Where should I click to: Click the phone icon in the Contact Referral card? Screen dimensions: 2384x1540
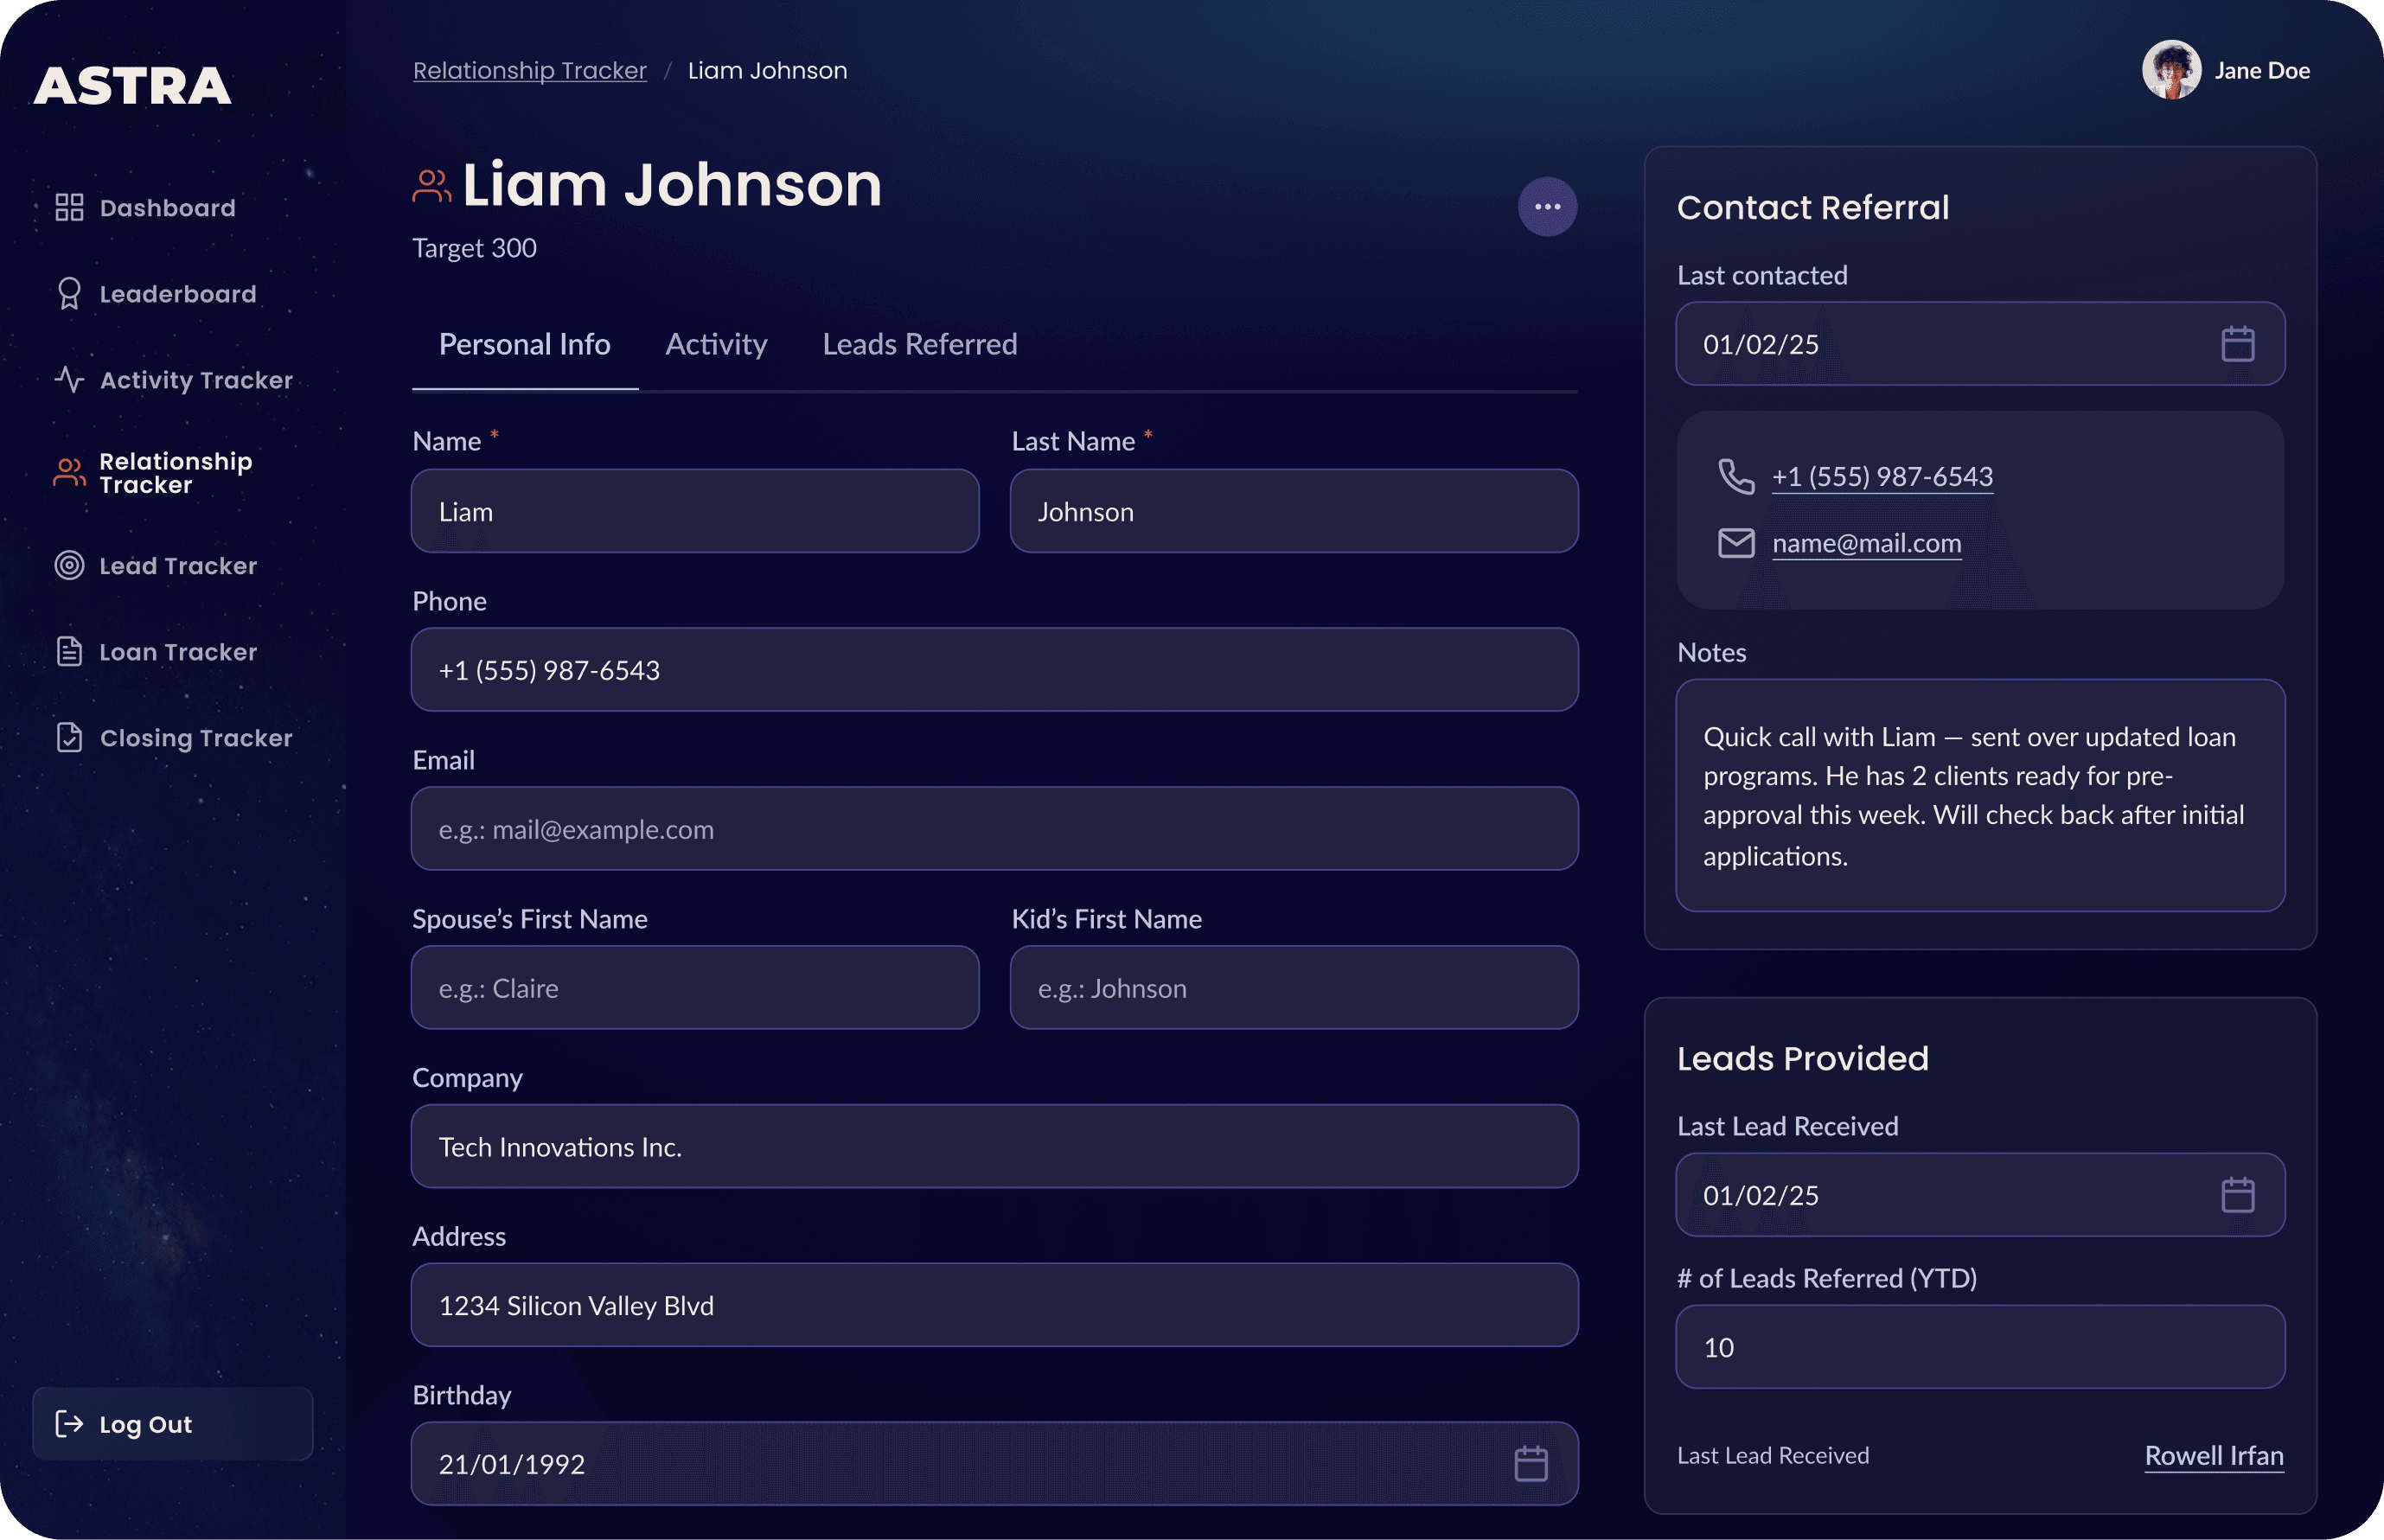pos(1737,477)
